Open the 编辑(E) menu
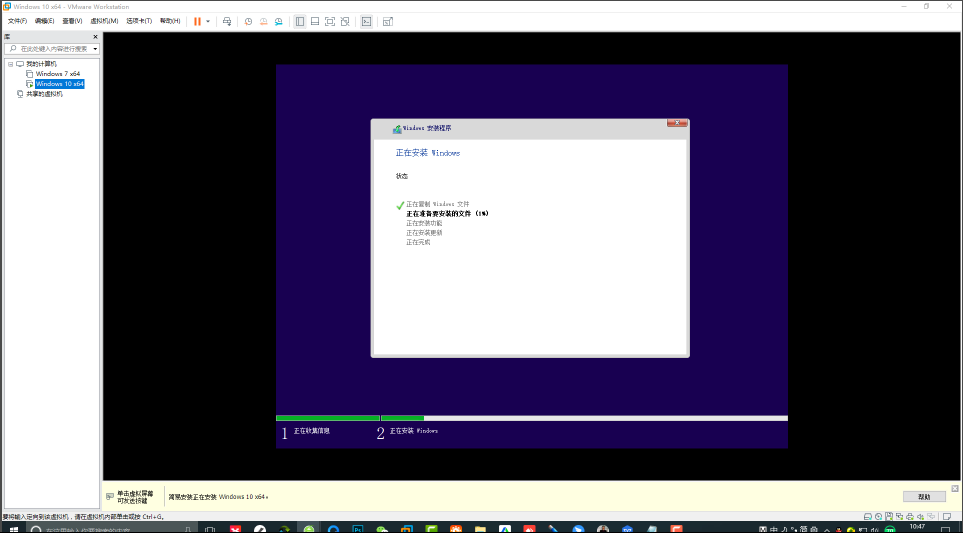 coord(44,21)
